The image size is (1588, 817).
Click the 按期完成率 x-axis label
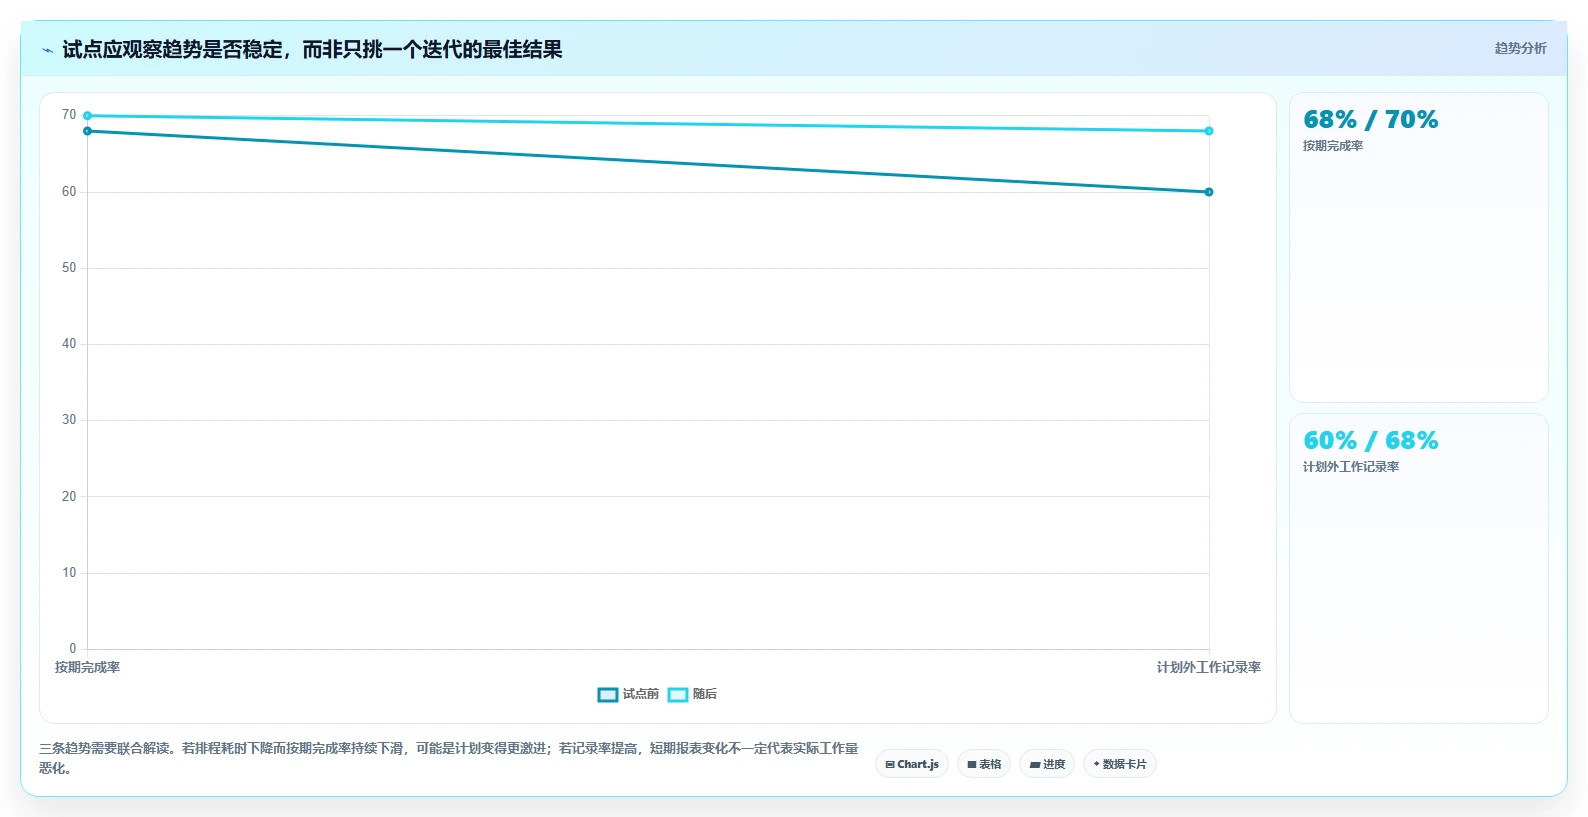87,667
